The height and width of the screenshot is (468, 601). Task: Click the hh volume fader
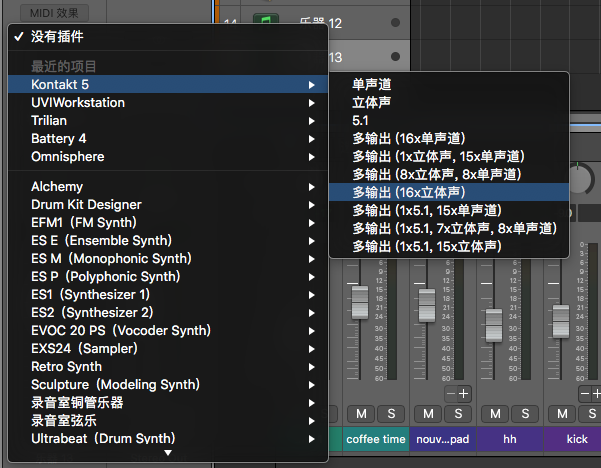(494, 325)
